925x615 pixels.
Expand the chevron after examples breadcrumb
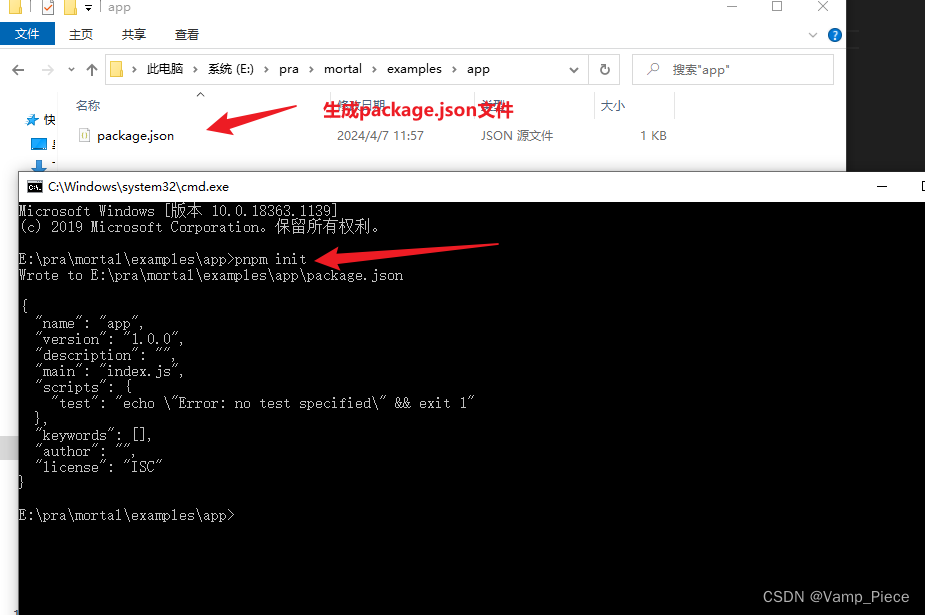(x=454, y=70)
